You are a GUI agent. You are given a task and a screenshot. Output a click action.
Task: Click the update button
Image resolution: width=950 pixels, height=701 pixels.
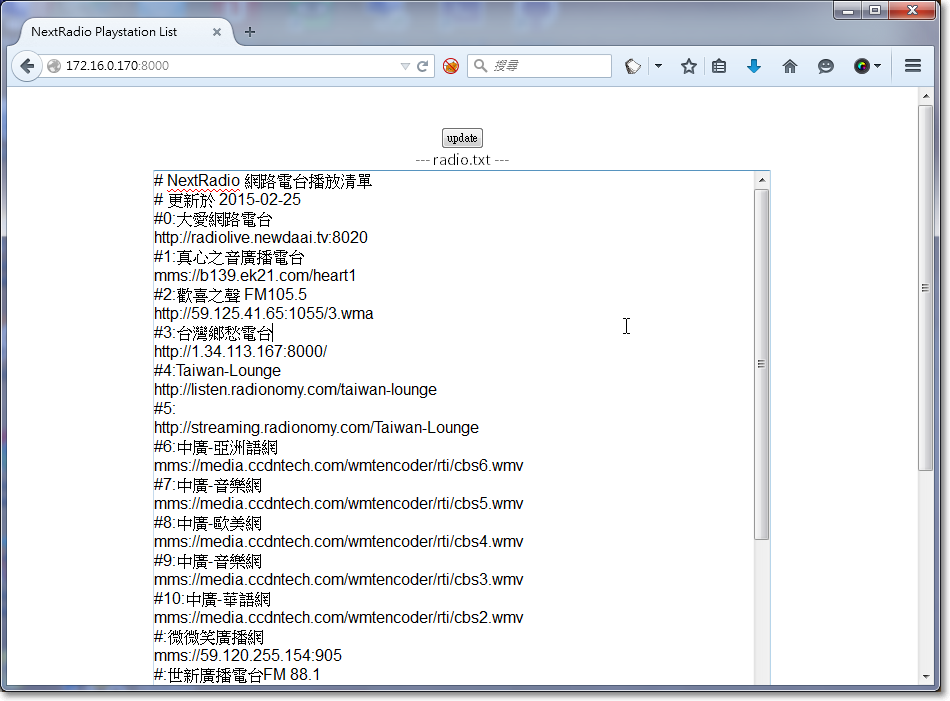(462, 138)
